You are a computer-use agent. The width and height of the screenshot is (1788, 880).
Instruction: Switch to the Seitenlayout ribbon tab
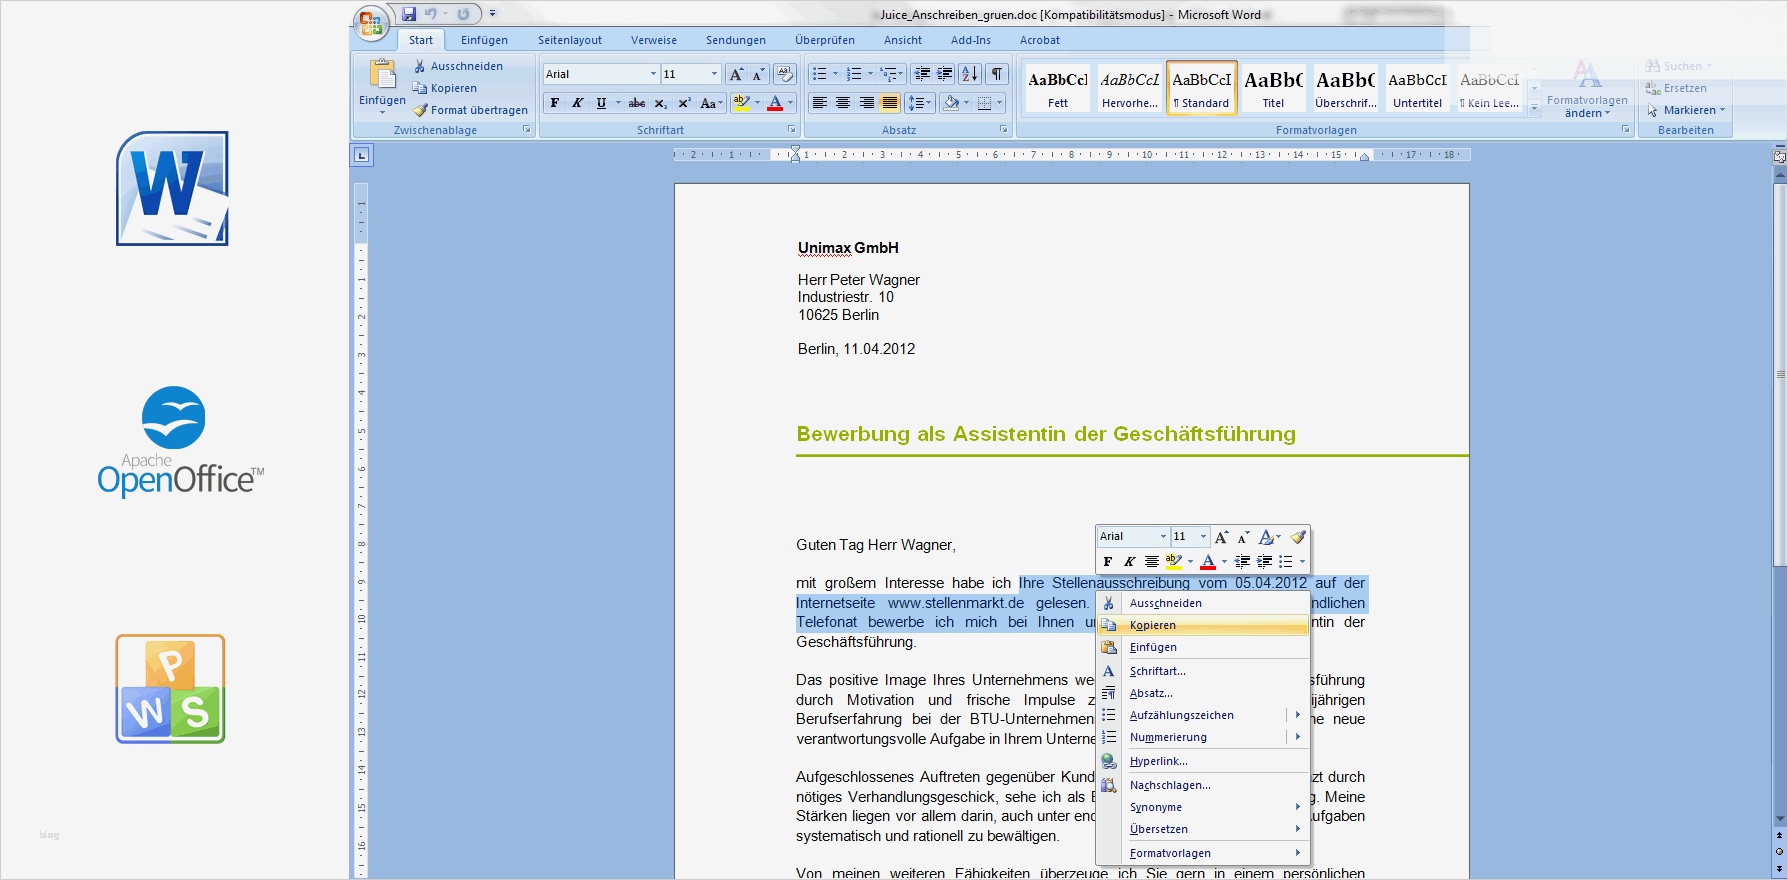[569, 40]
